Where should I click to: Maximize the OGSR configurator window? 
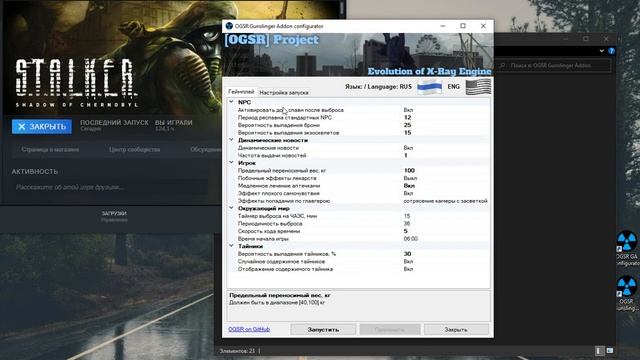click(463, 26)
